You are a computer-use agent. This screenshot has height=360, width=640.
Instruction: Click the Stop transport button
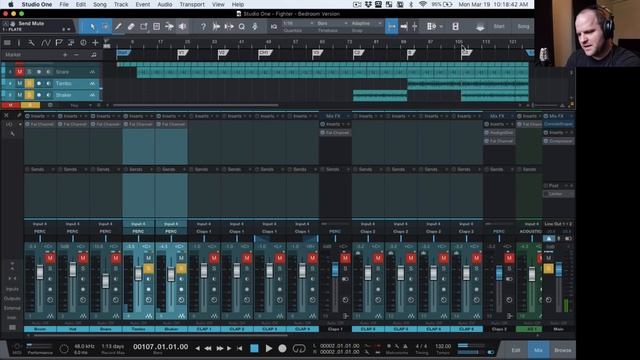(x=254, y=349)
